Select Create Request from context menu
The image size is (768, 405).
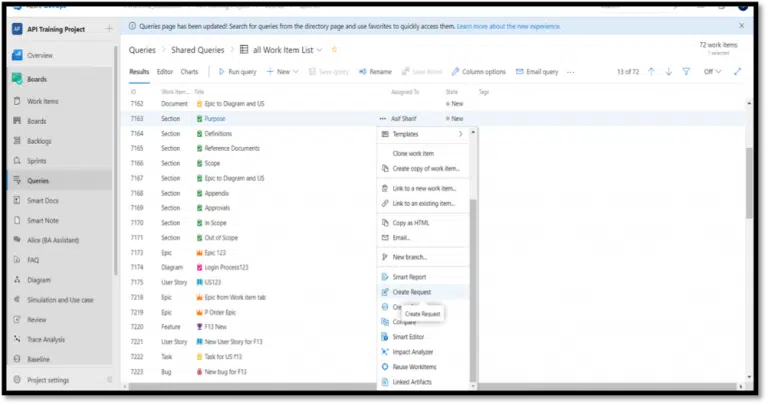click(412, 291)
